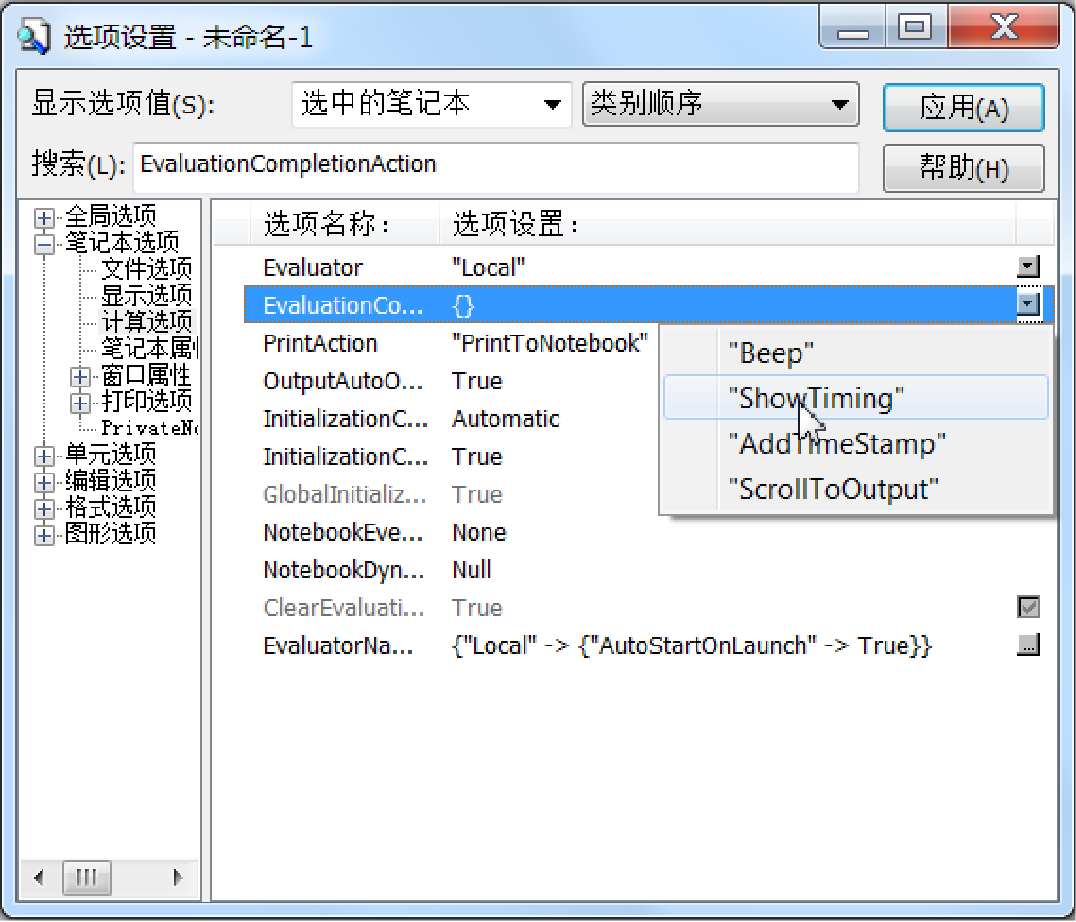Select the 图形选项 tree label

(110, 533)
